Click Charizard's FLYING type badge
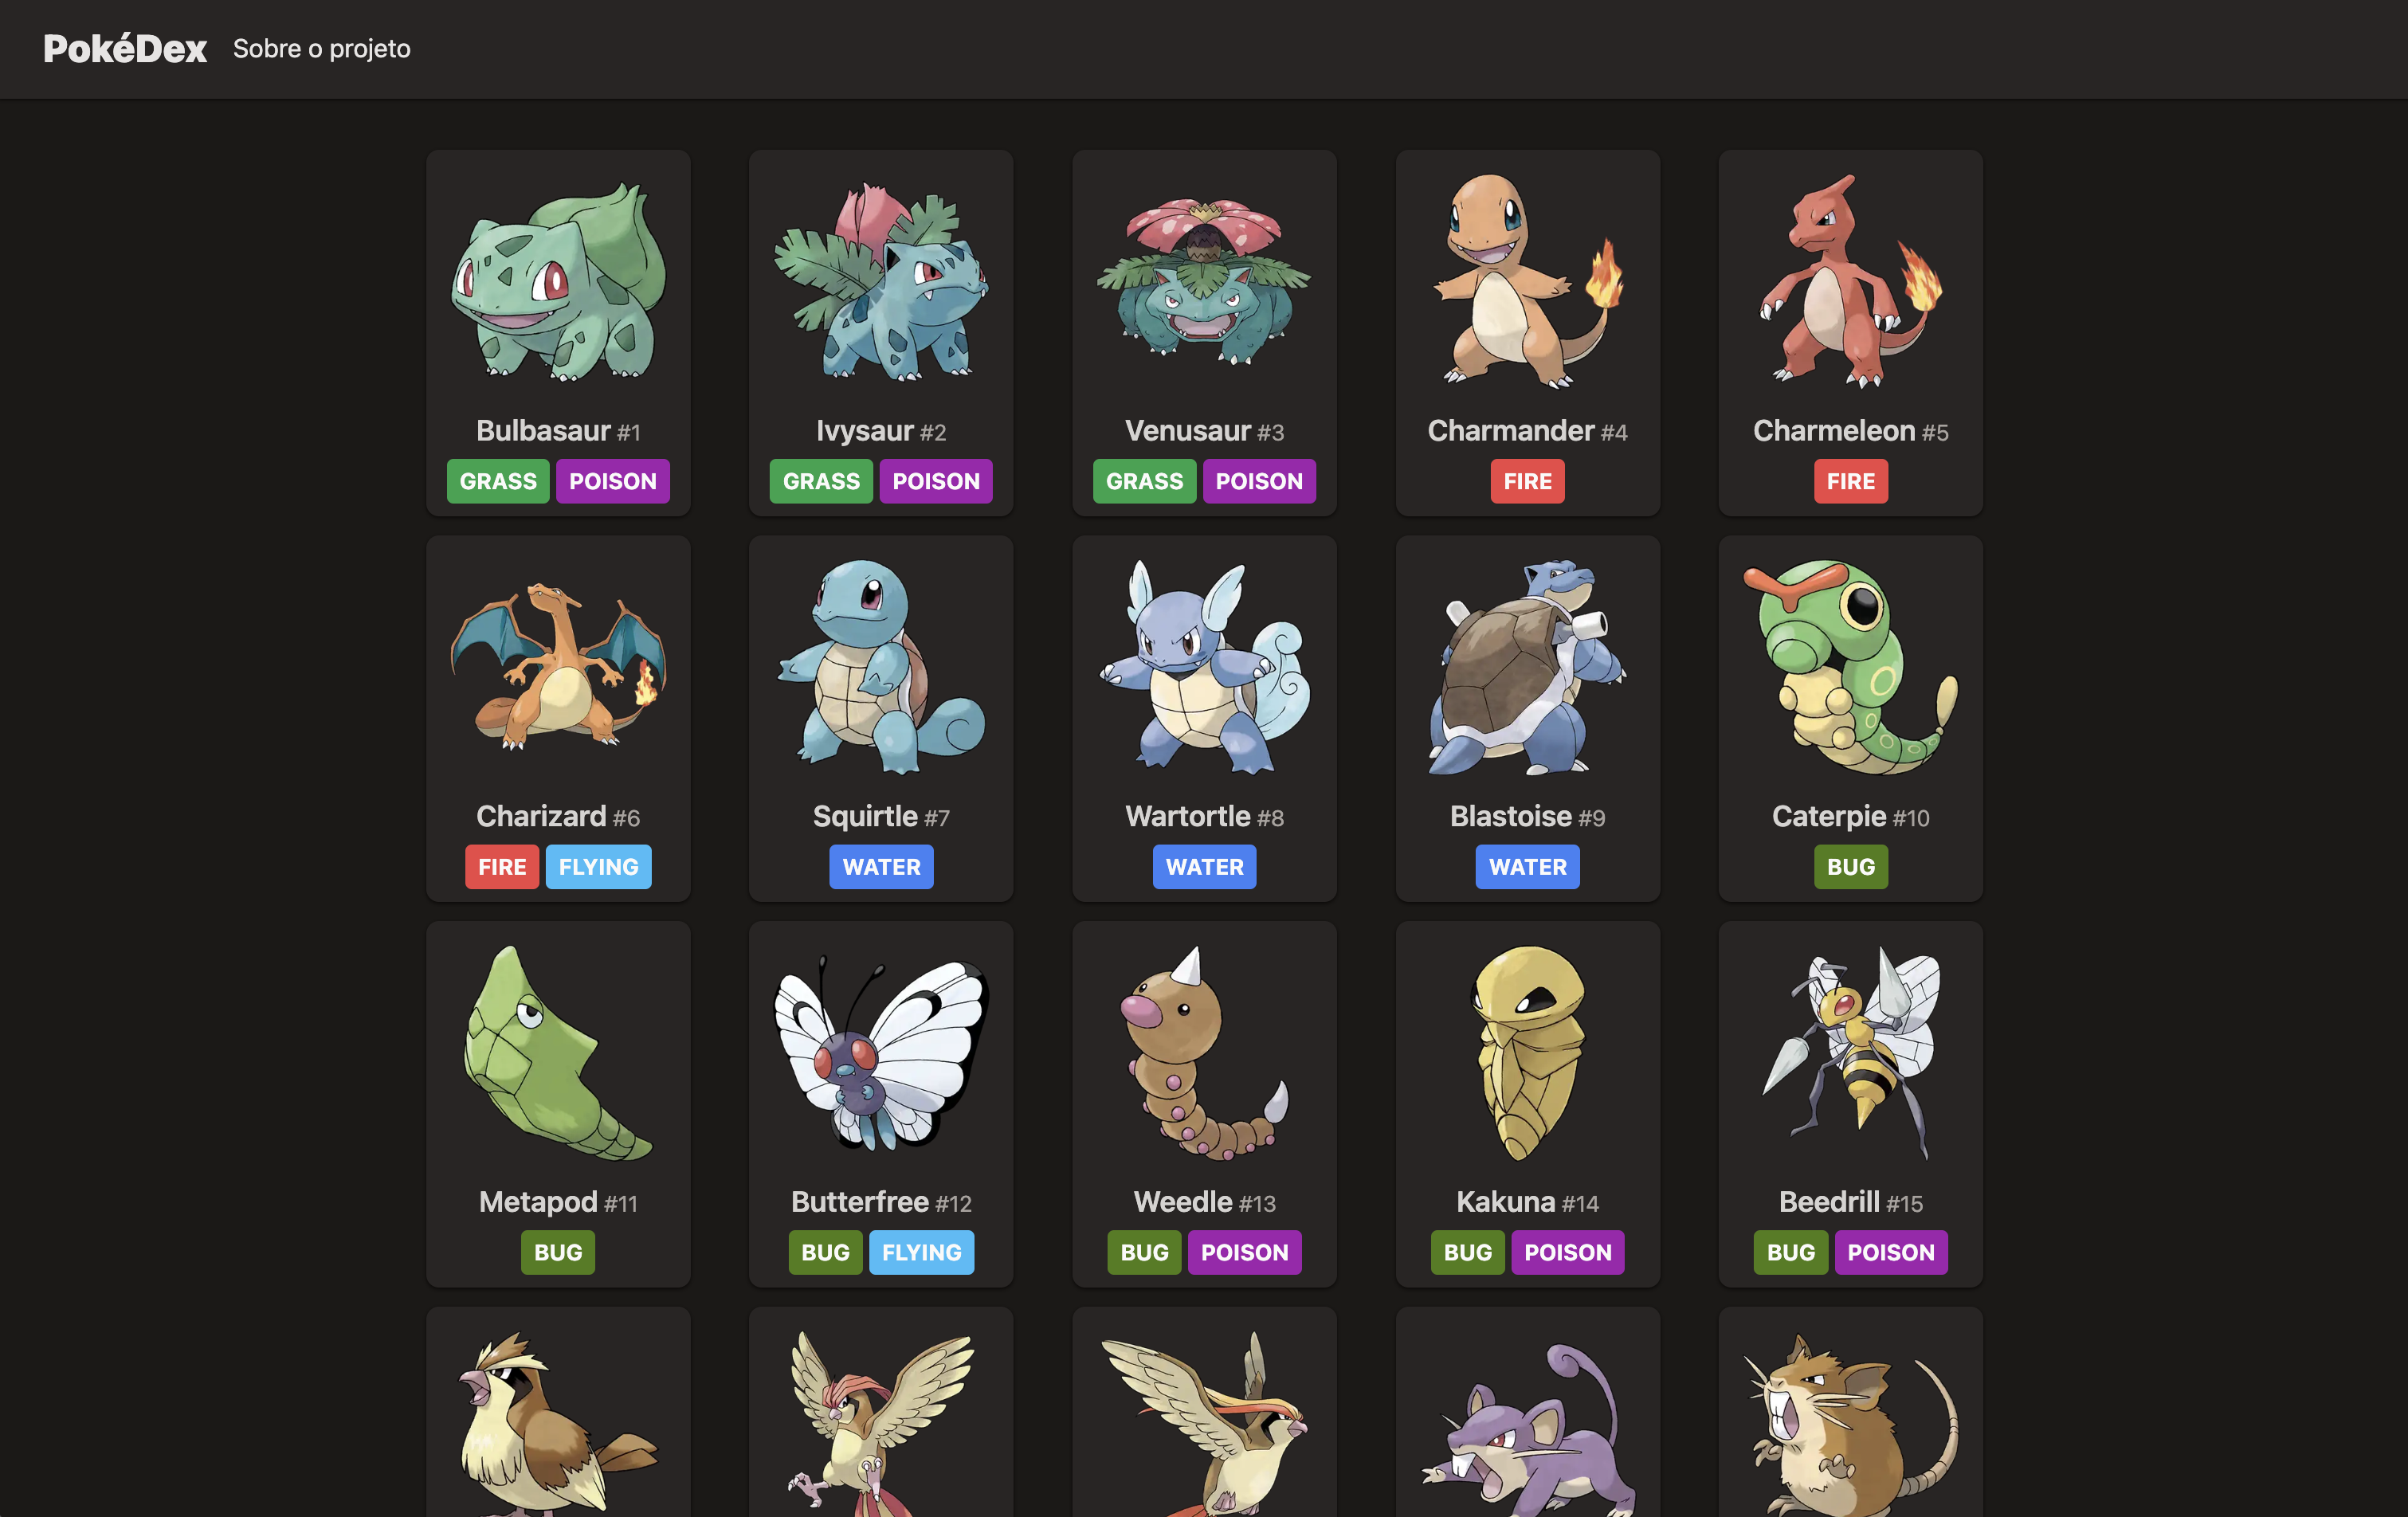Image resolution: width=2408 pixels, height=1517 pixels. point(598,867)
